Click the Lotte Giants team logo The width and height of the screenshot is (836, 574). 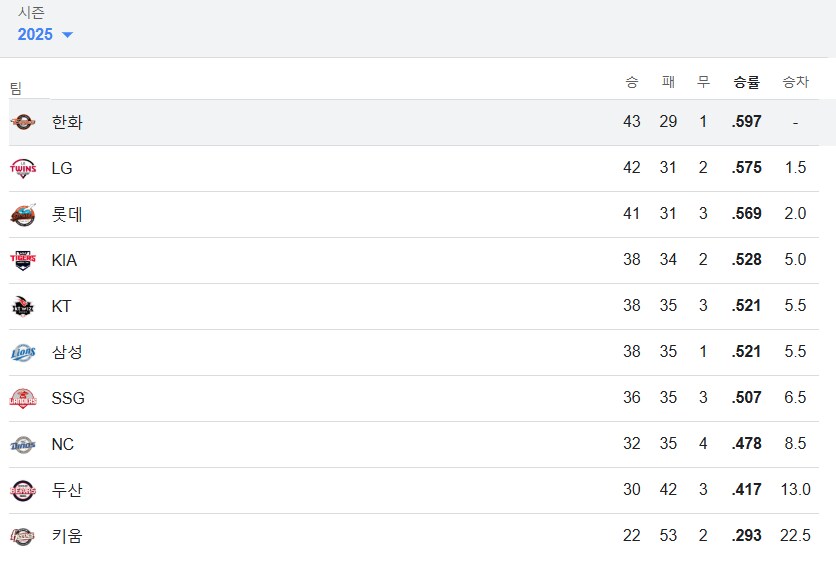tap(23, 214)
